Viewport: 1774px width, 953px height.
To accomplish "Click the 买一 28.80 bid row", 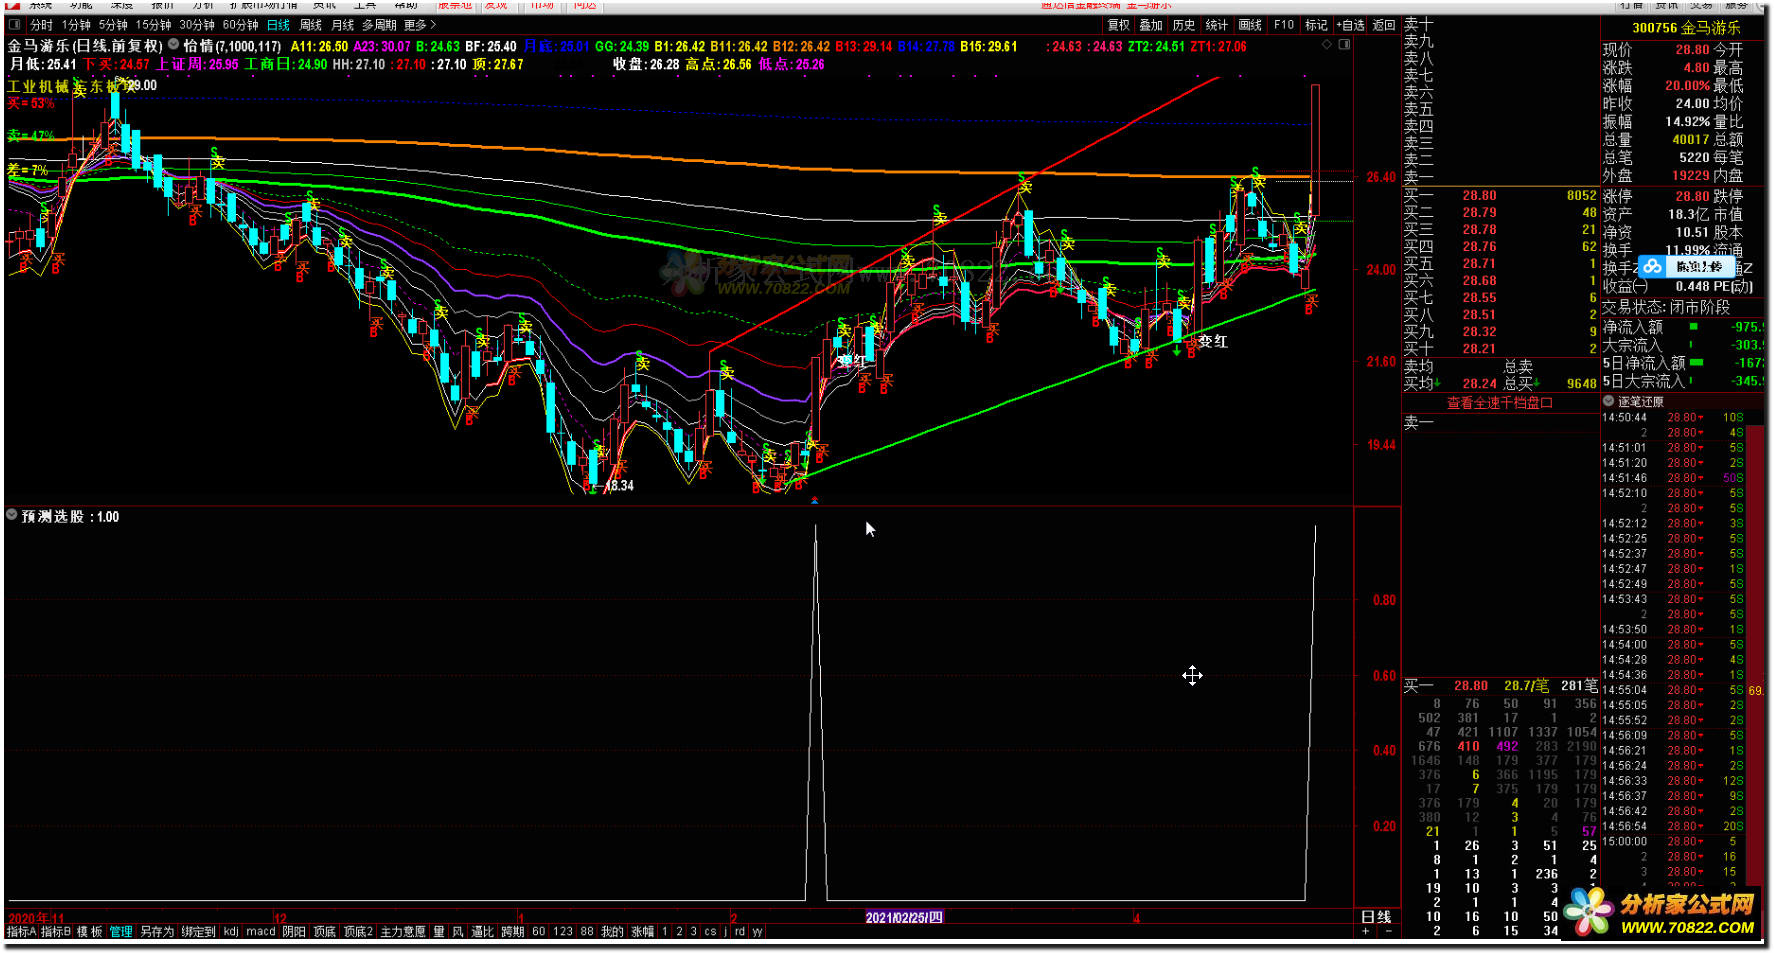I will [1500, 196].
